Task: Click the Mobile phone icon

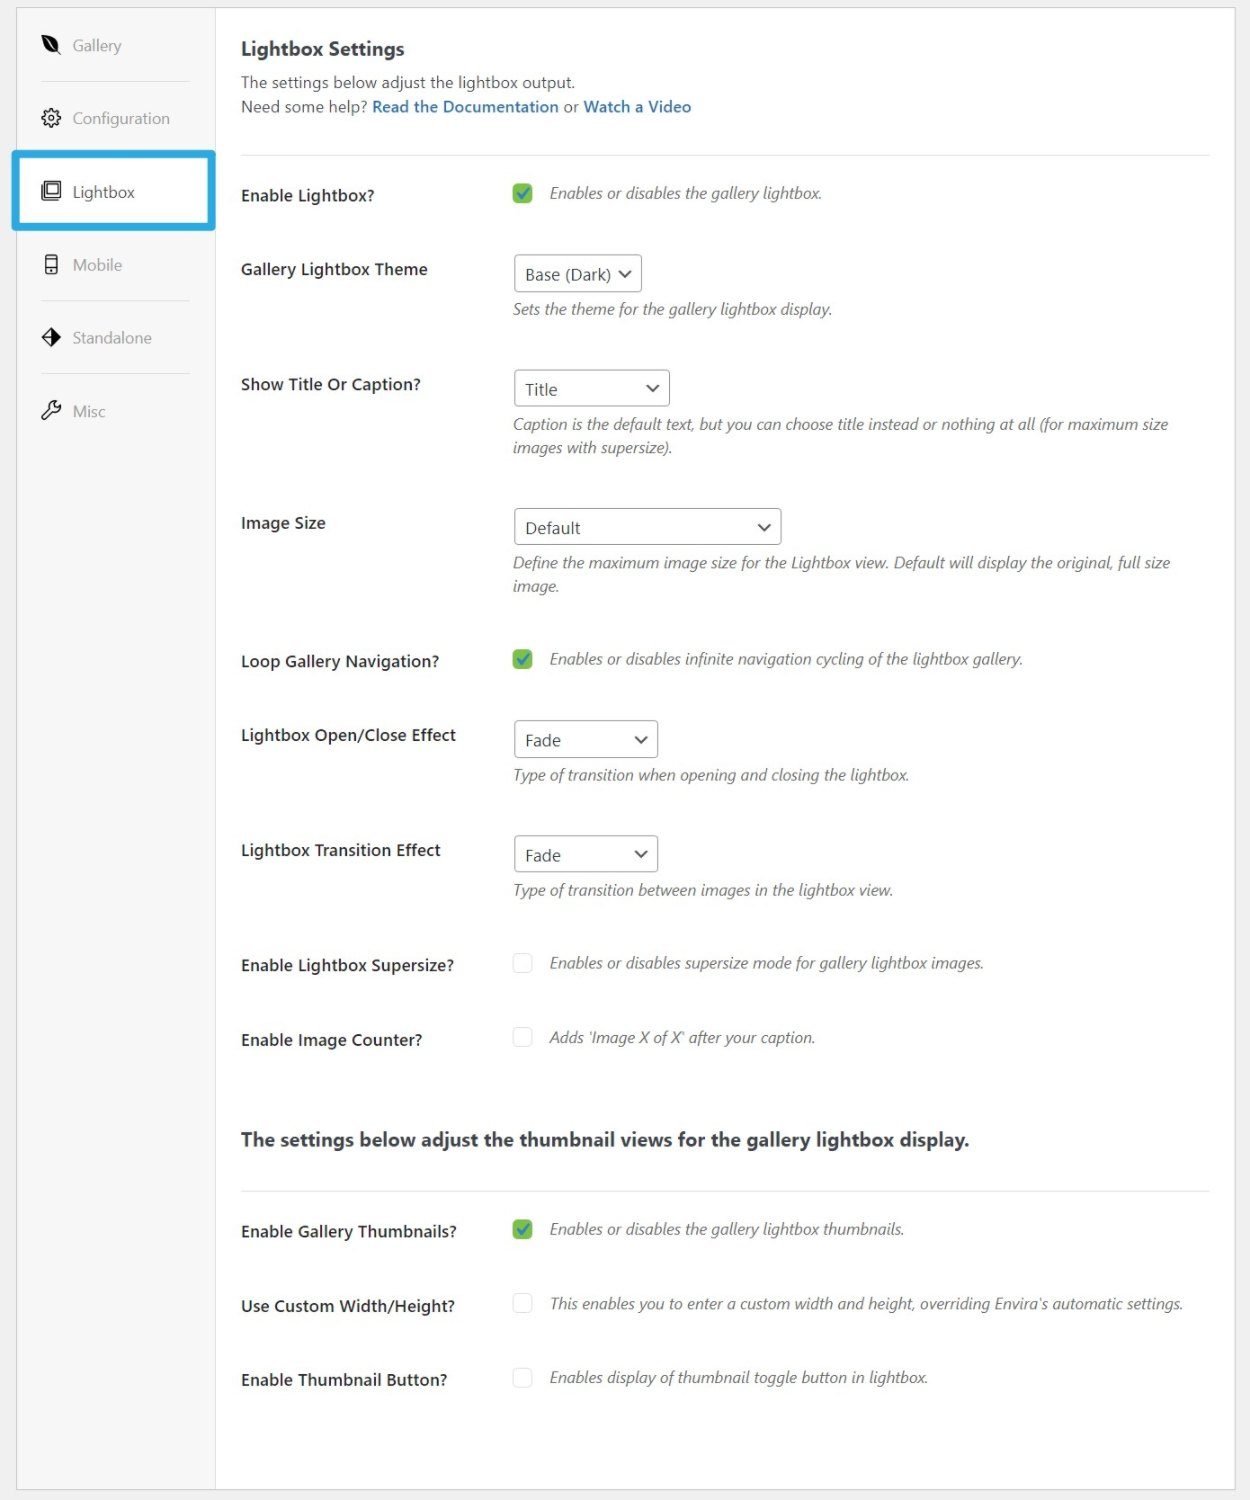Action: tap(51, 264)
